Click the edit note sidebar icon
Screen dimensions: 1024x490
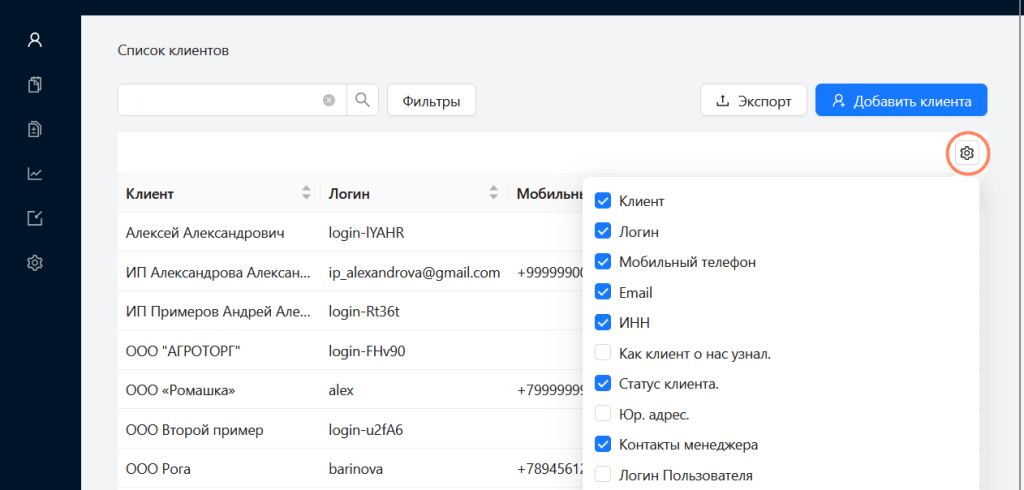(x=35, y=218)
